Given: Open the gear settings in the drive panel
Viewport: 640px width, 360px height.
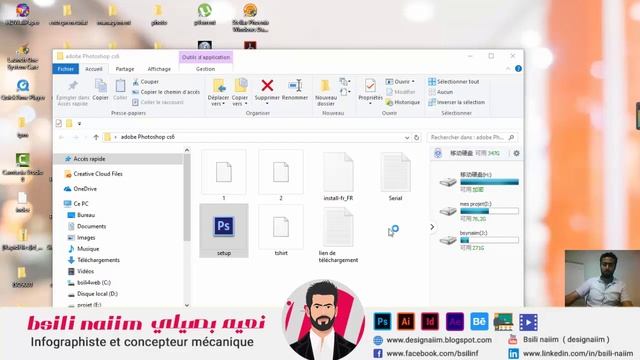Looking at the screenshot, I should 516,153.
